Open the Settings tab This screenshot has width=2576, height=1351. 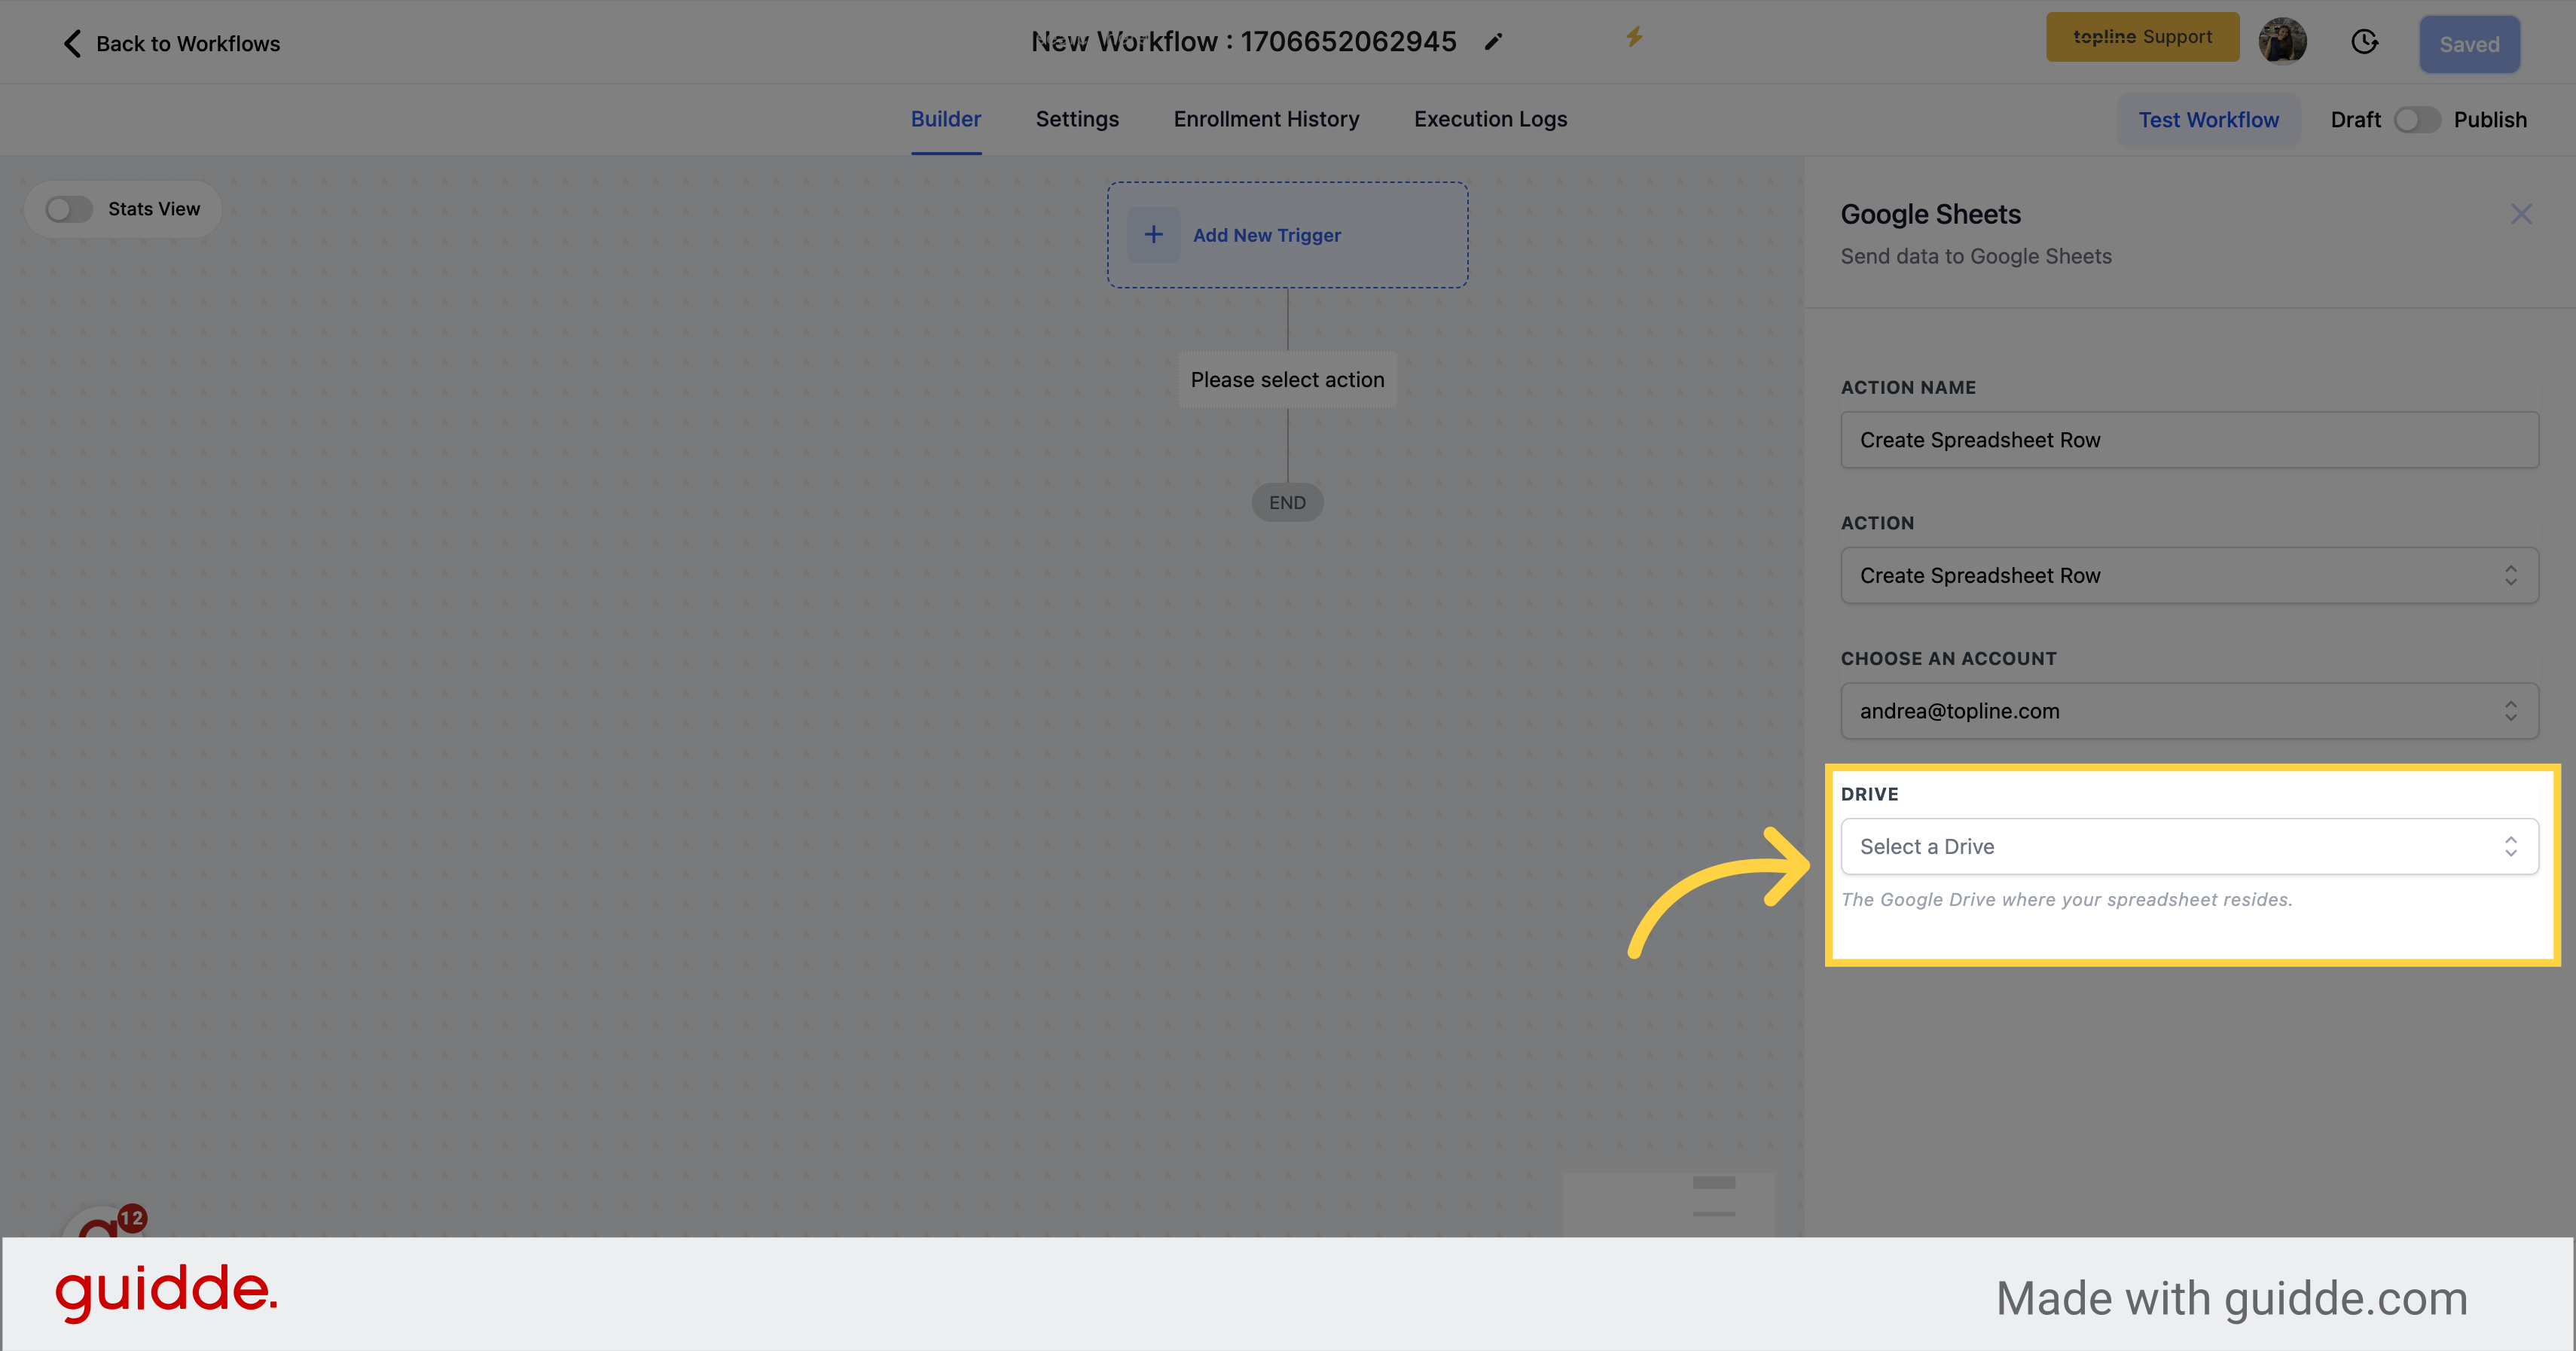click(1077, 119)
